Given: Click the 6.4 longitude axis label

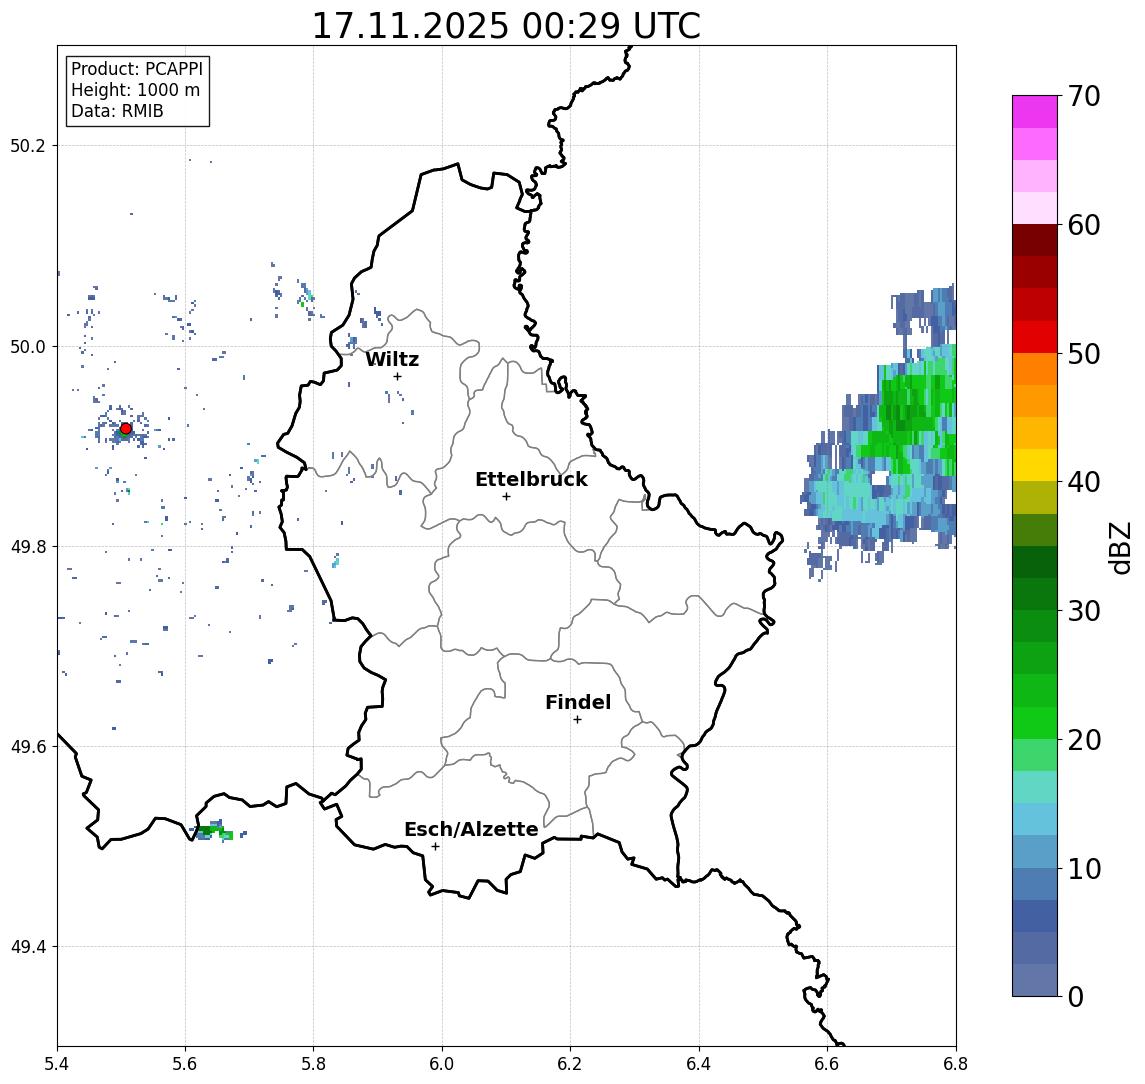Looking at the screenshot, I should coord(699,1064).
